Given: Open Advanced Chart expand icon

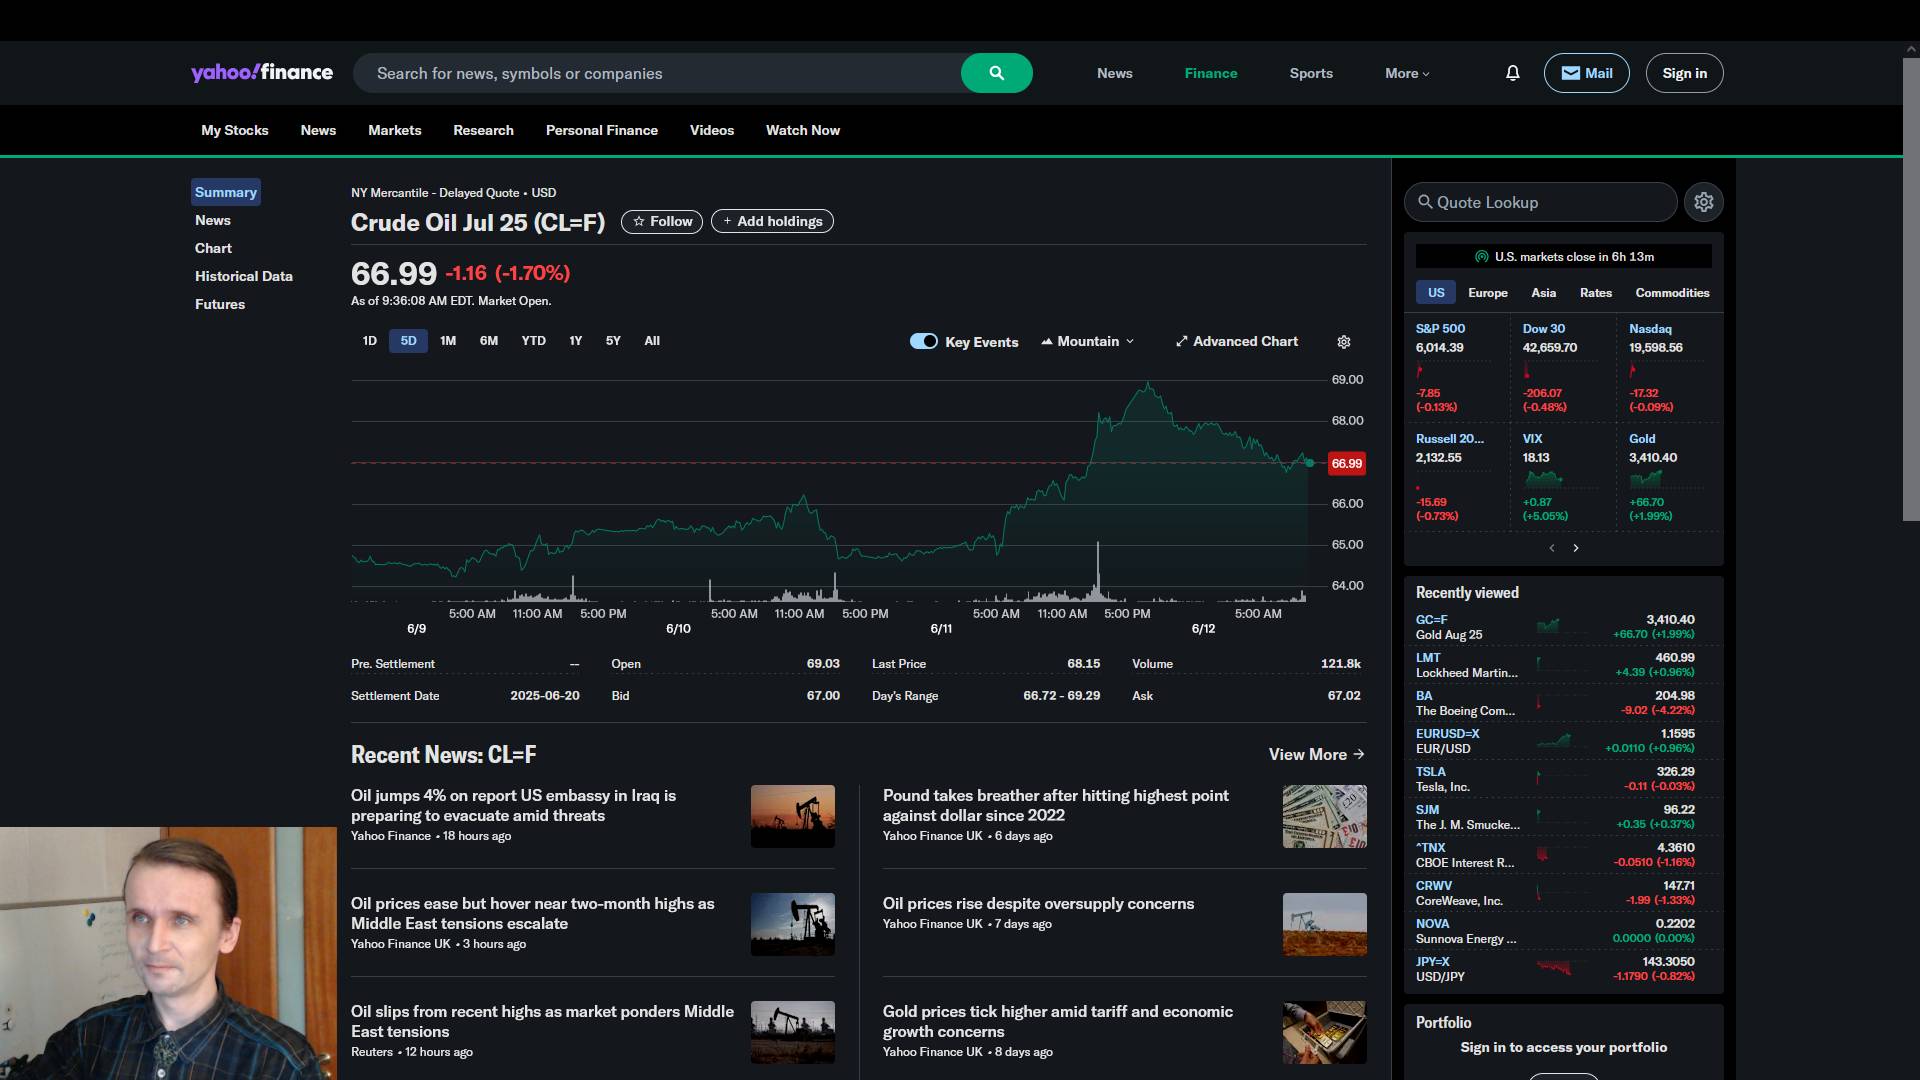Looking at the screenshot, I should (1181, 342).
